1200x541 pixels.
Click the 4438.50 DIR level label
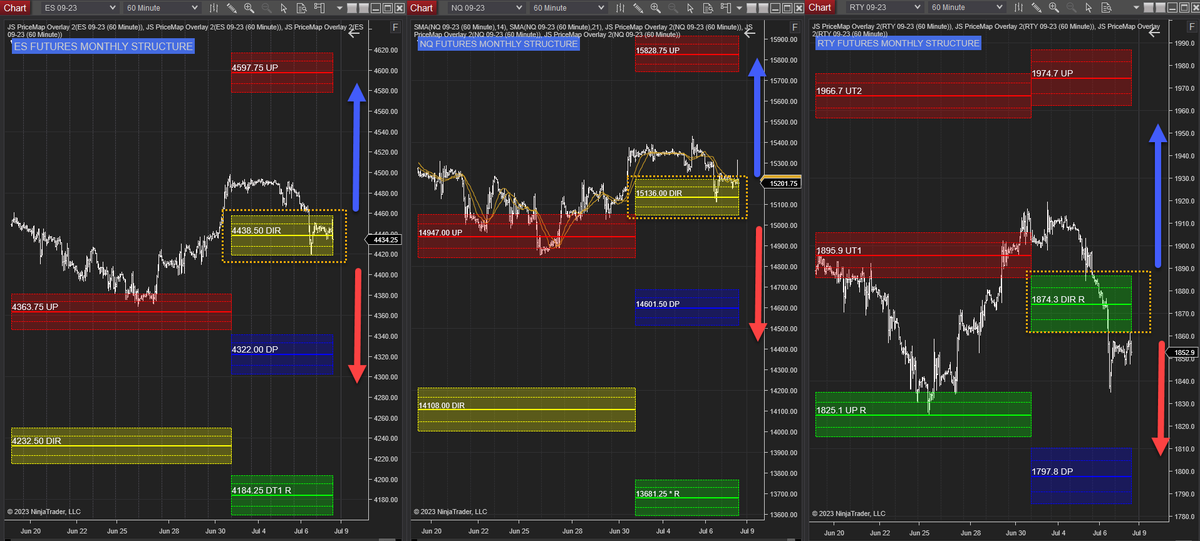258,230
